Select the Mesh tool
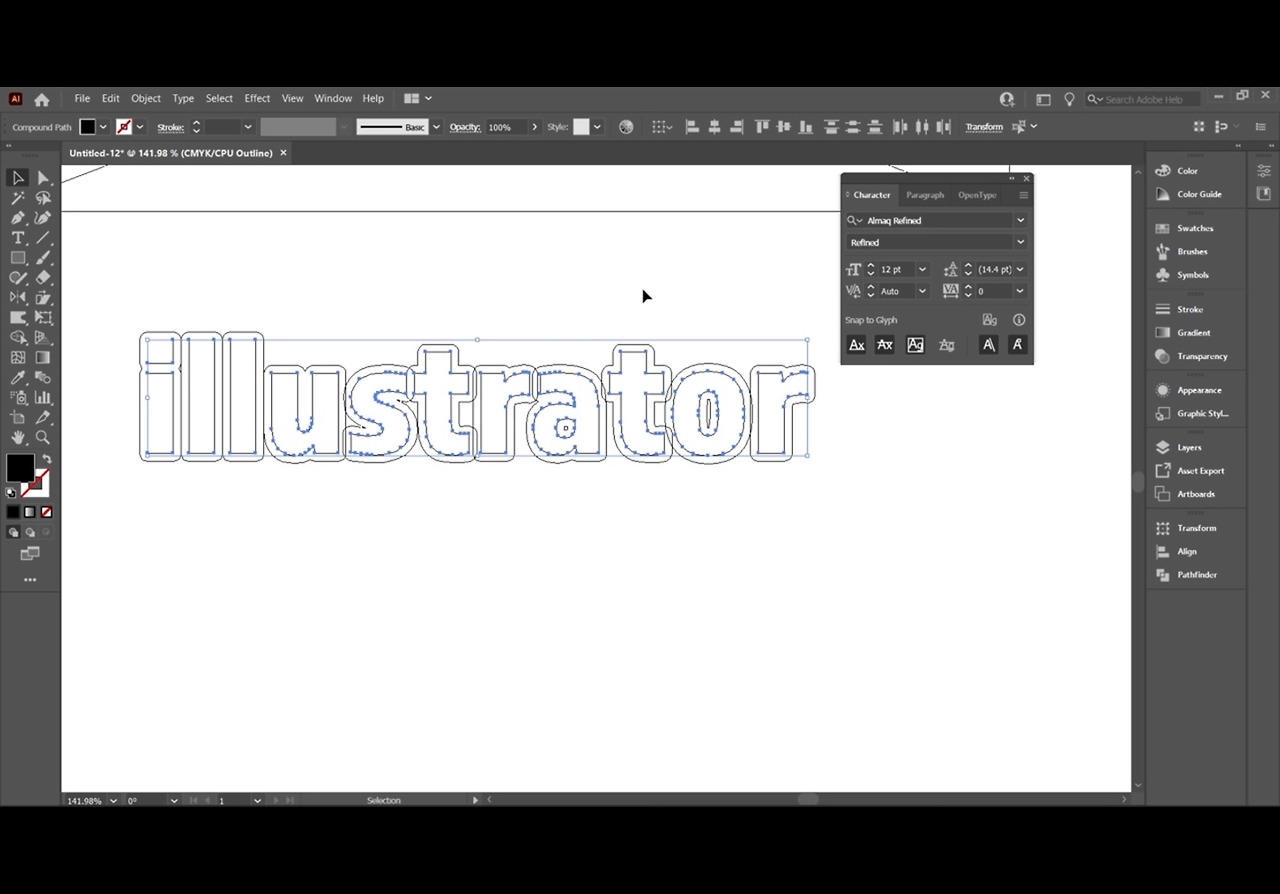1280x894 pixels. [18, 358]
